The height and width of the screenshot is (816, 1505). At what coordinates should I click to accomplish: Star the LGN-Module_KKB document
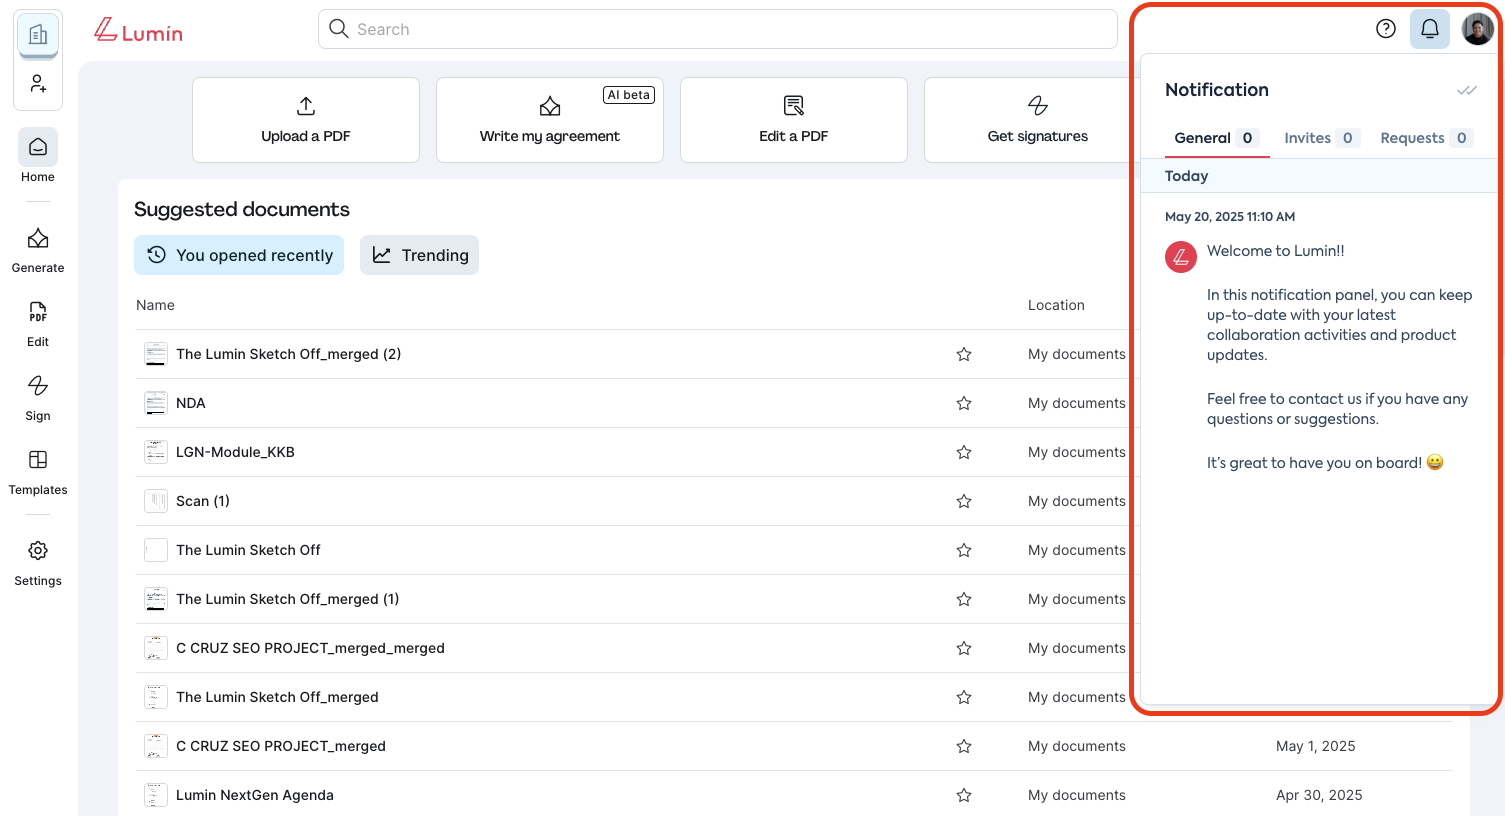pyautogui.click(x=964, y=452)
